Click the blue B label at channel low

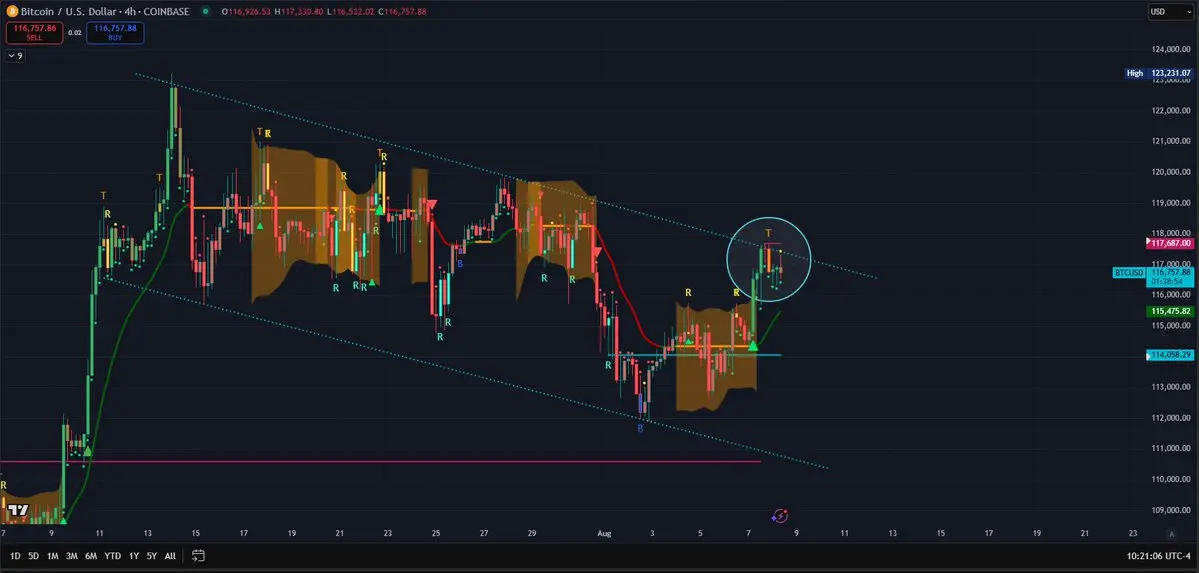click(641, 428)
